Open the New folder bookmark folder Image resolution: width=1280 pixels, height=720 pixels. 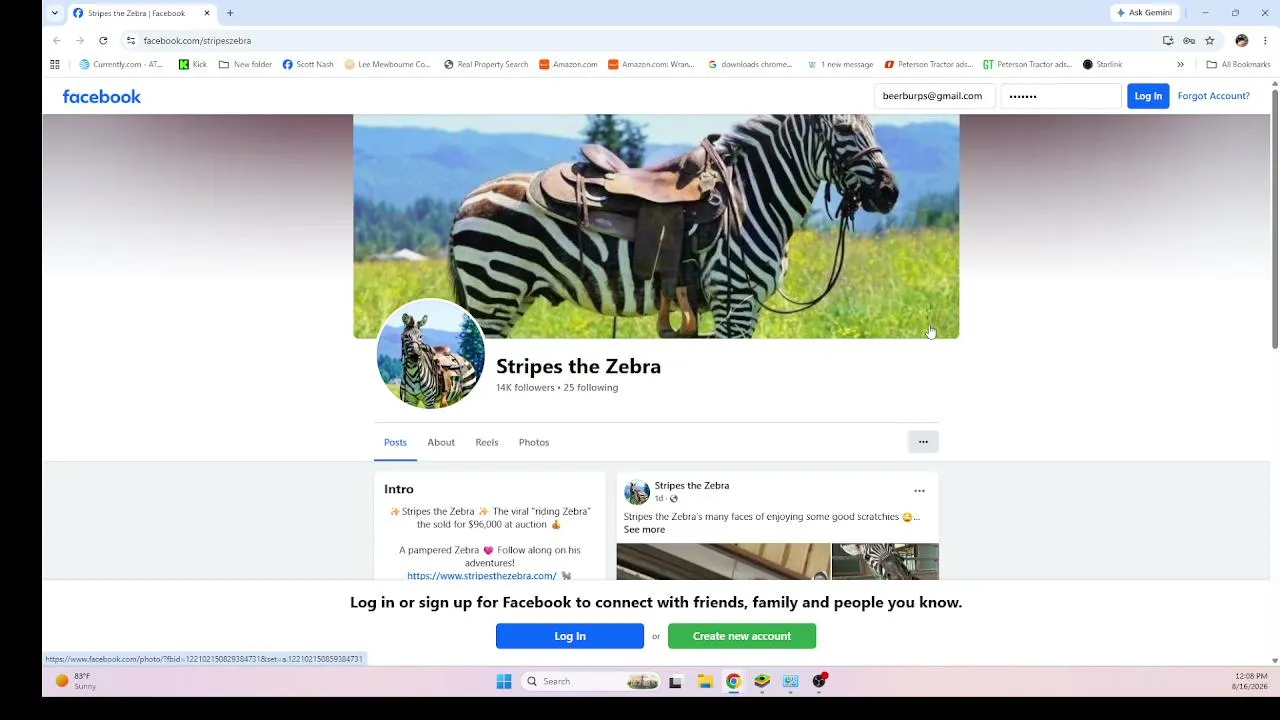click(x=245, y=64)
